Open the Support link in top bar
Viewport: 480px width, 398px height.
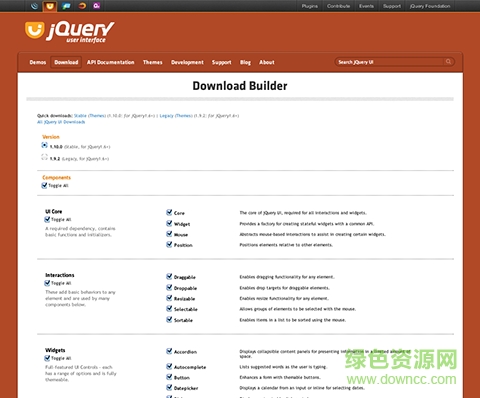[392, 6]
